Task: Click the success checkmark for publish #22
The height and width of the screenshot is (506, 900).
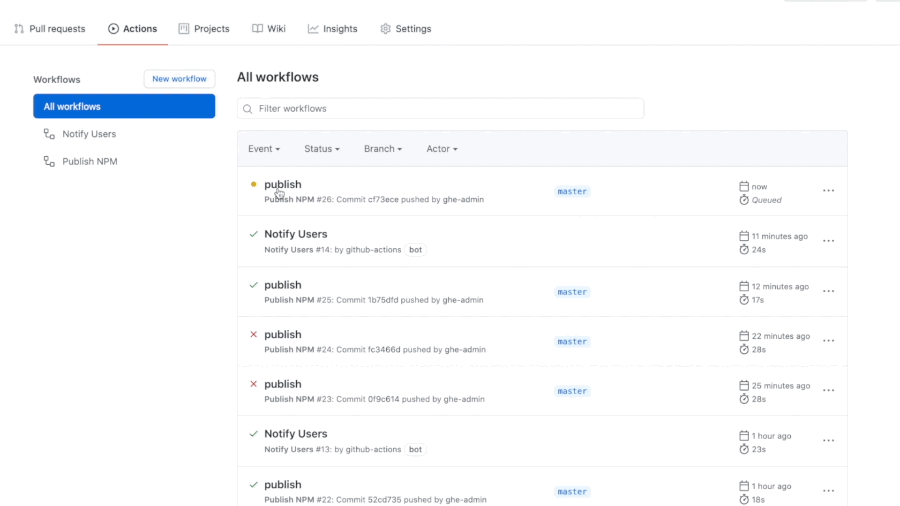Action: [x=254, y=484]
